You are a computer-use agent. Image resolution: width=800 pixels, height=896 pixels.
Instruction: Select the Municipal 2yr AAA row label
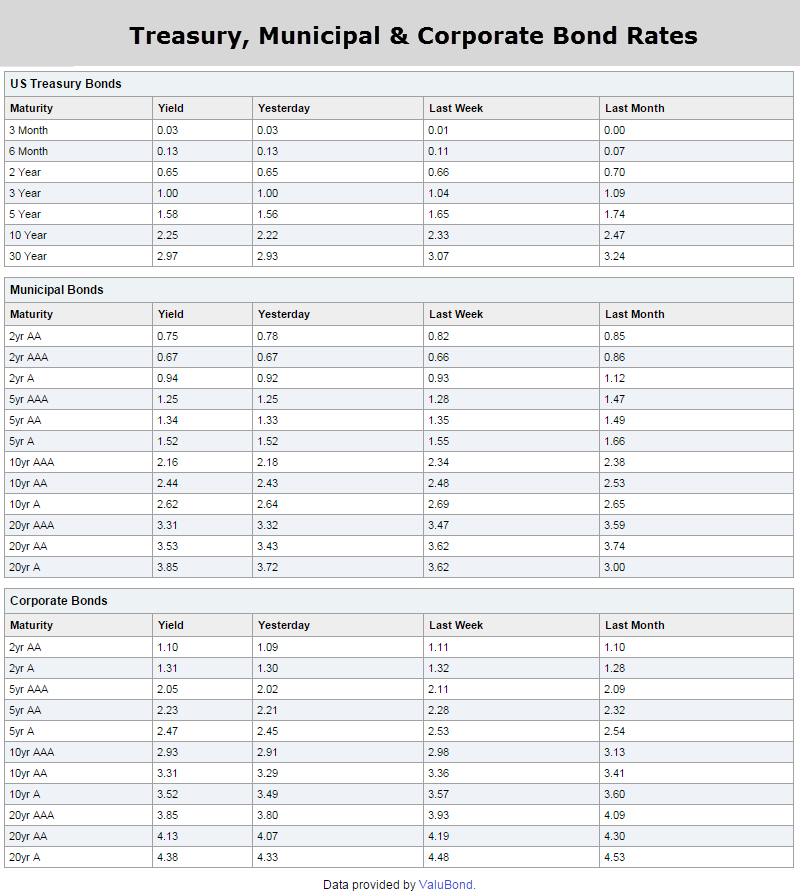(x=28, y=357)
